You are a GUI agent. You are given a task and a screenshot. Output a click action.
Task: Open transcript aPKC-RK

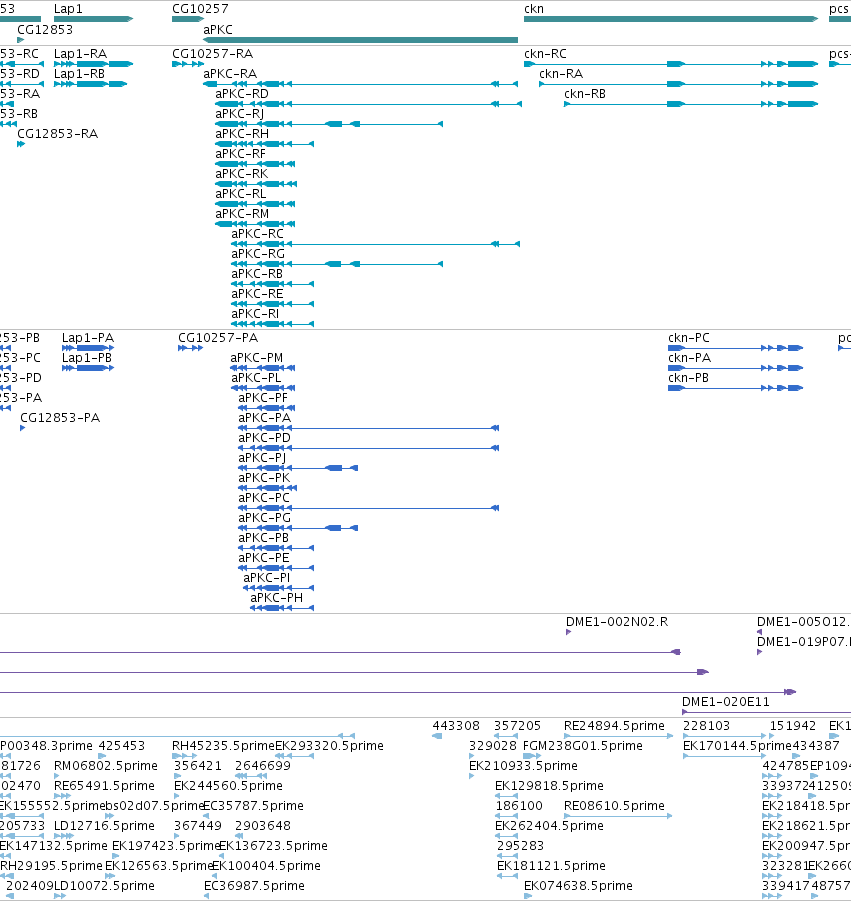click(x=242, y=174)
